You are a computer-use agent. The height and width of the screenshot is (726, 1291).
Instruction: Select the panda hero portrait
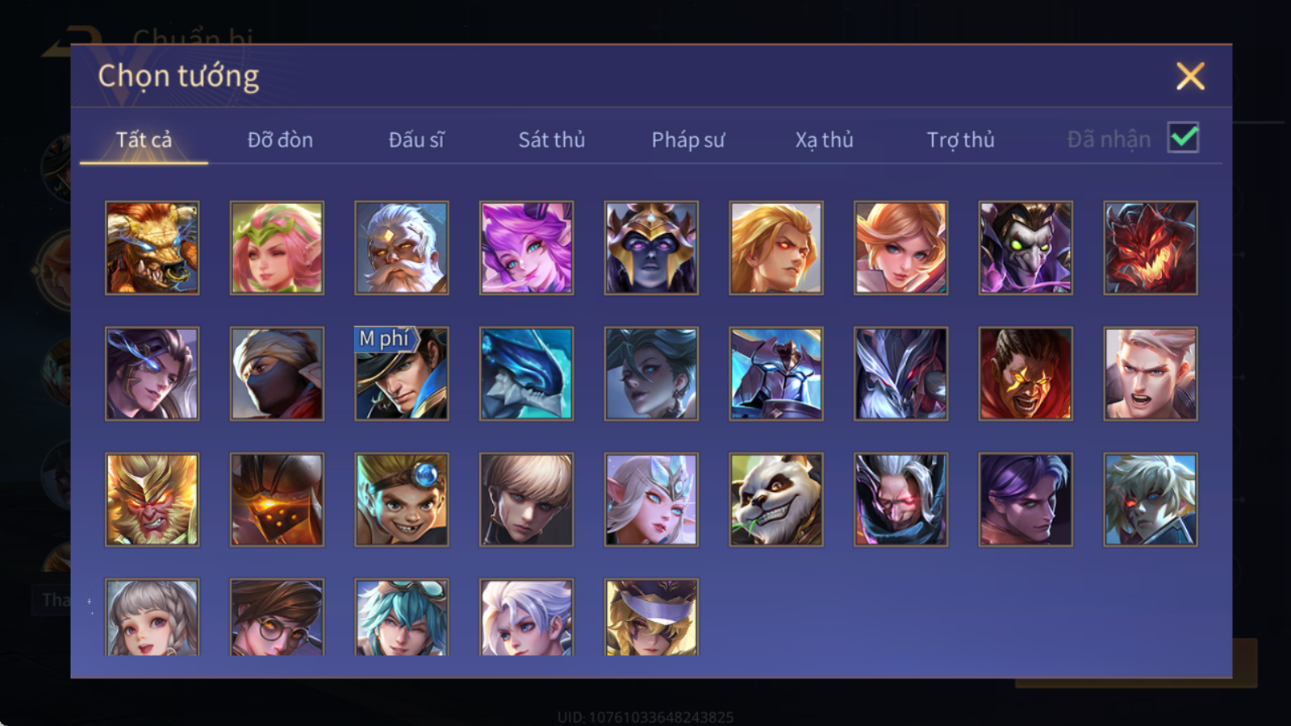(776, 500)
